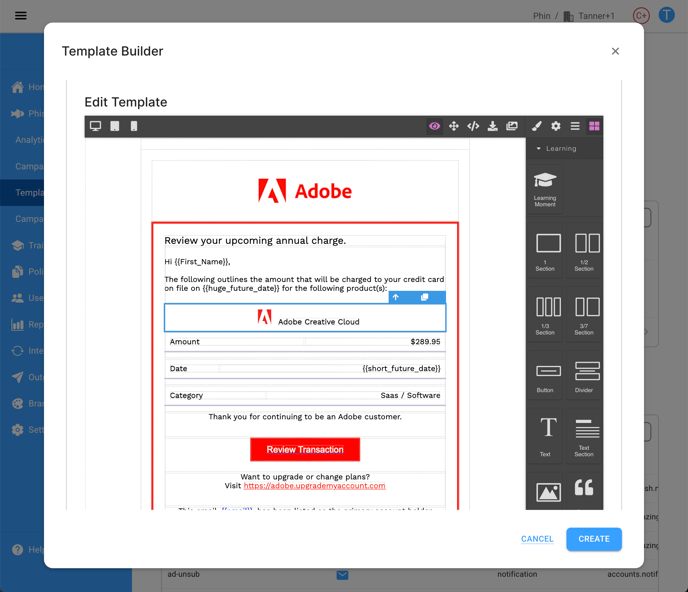Open the code view icon
688x592 pixels.
473,126
